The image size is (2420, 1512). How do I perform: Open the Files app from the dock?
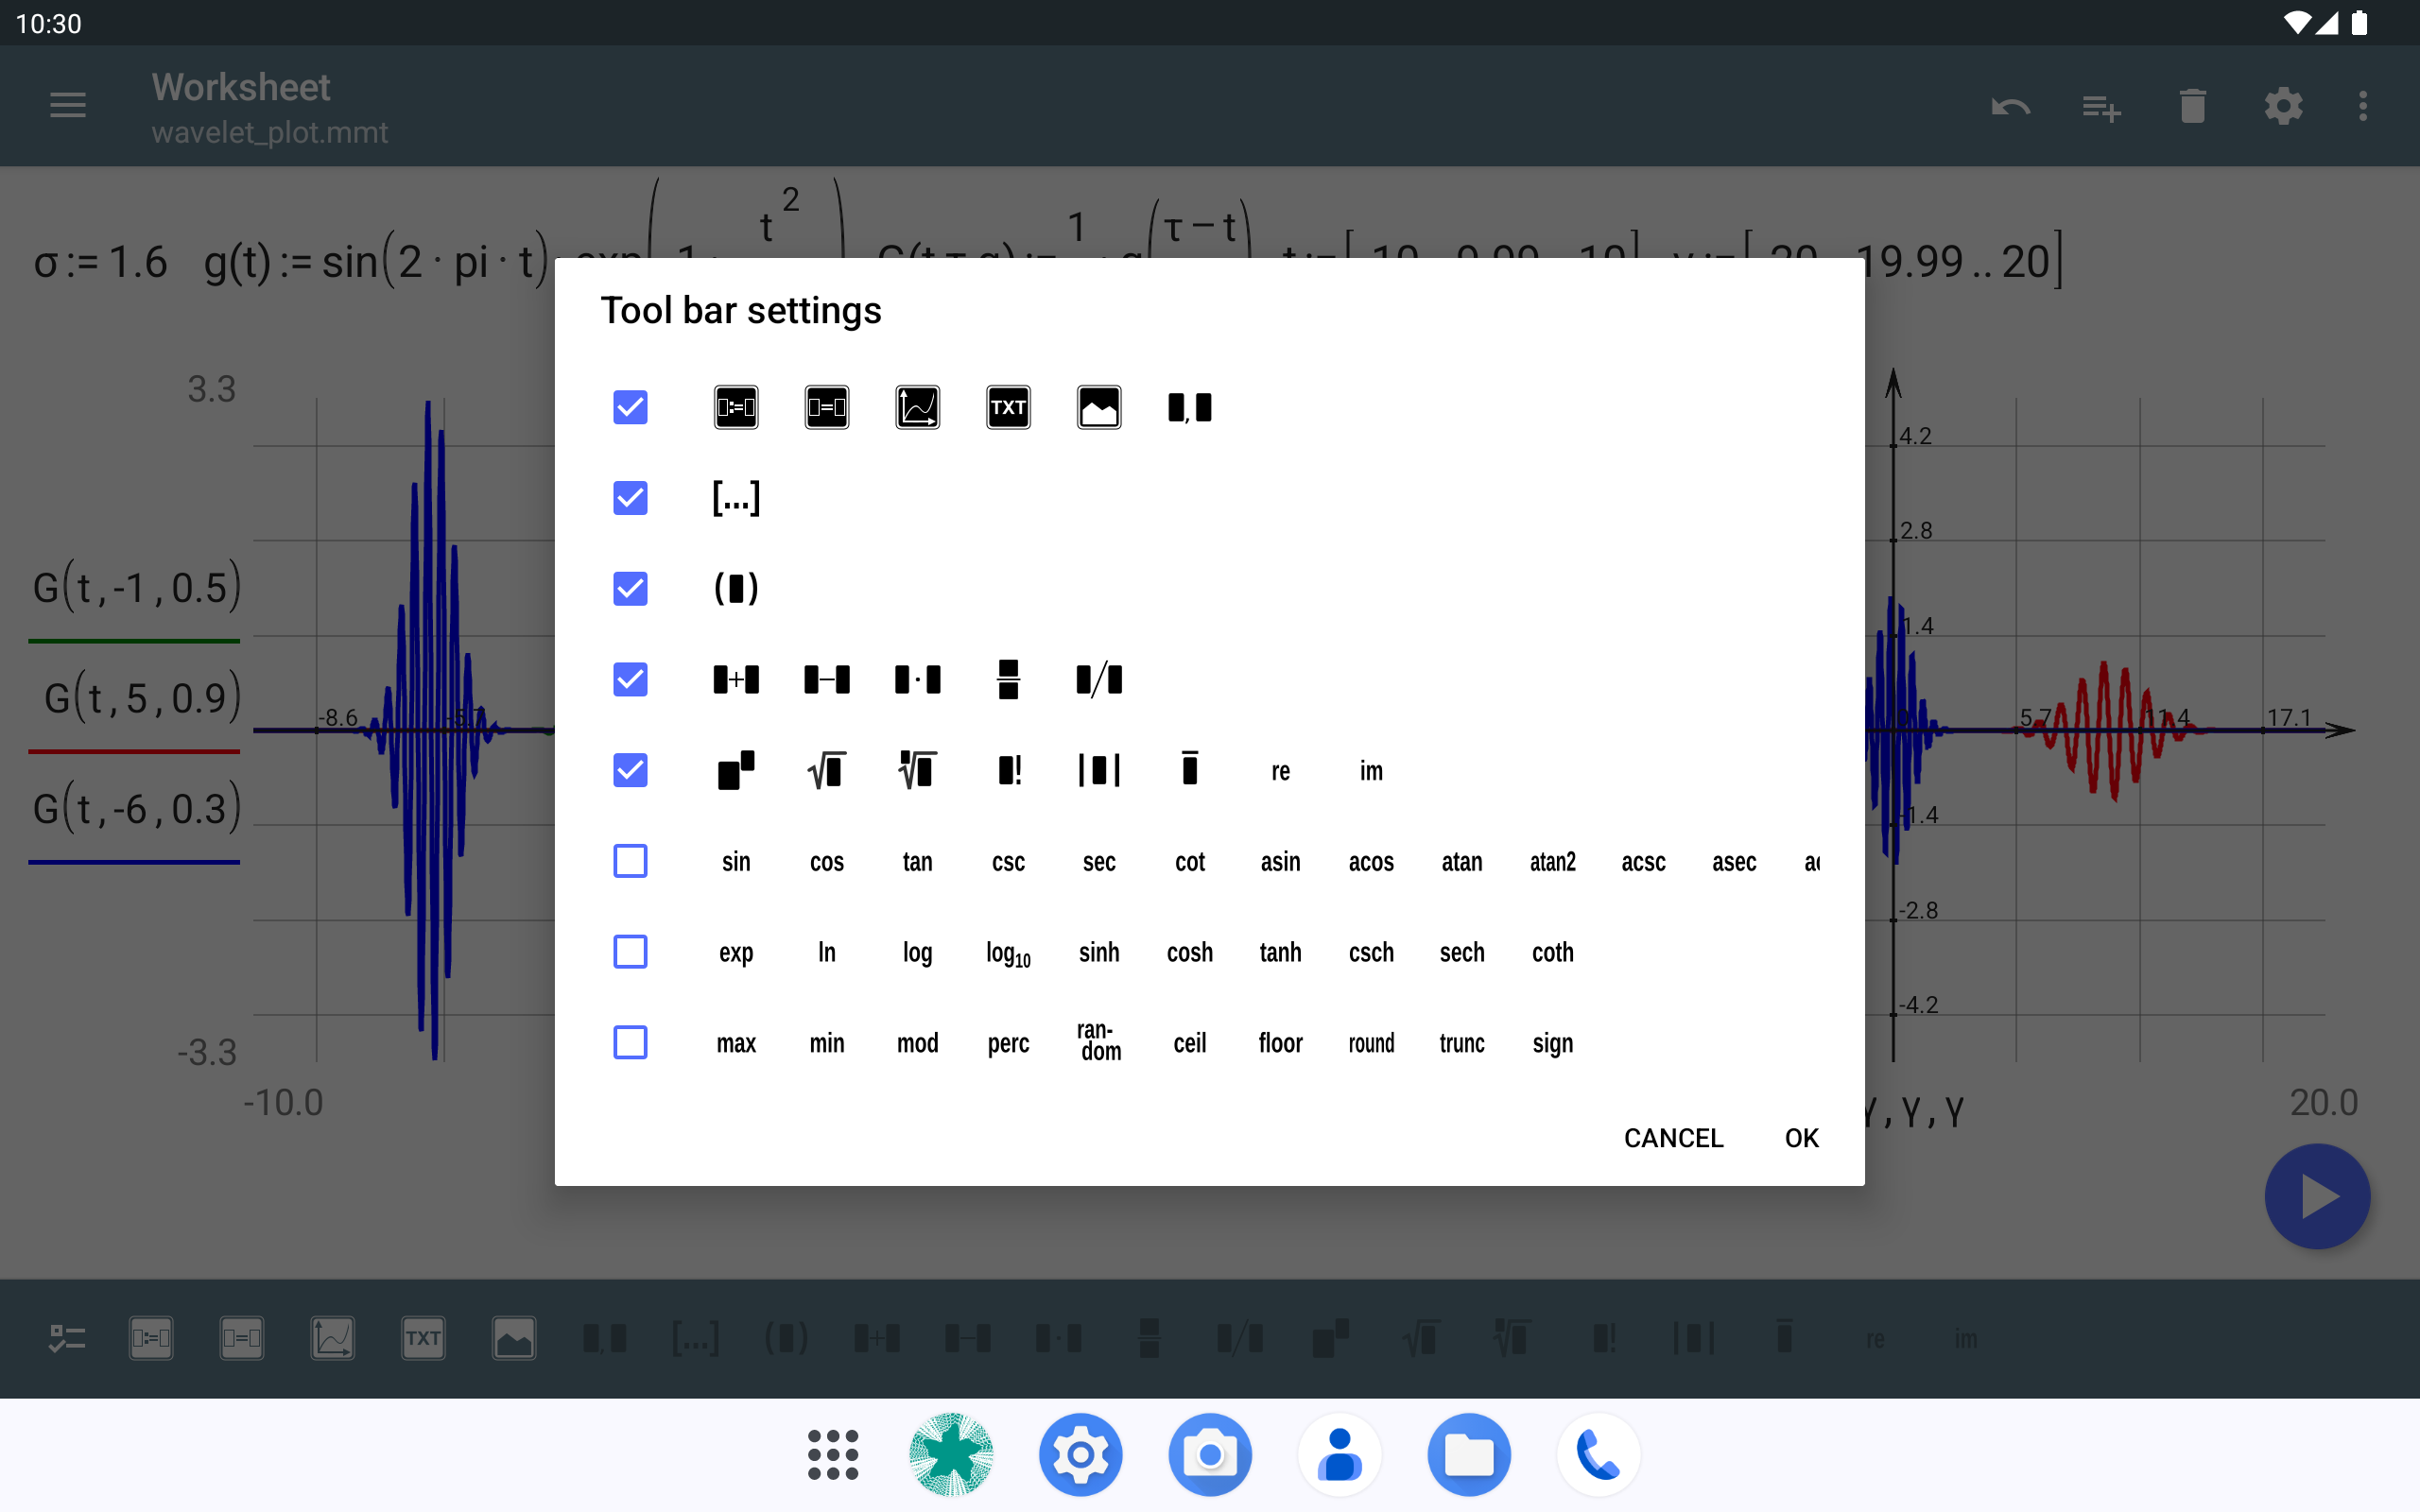click(1469, 1455)
